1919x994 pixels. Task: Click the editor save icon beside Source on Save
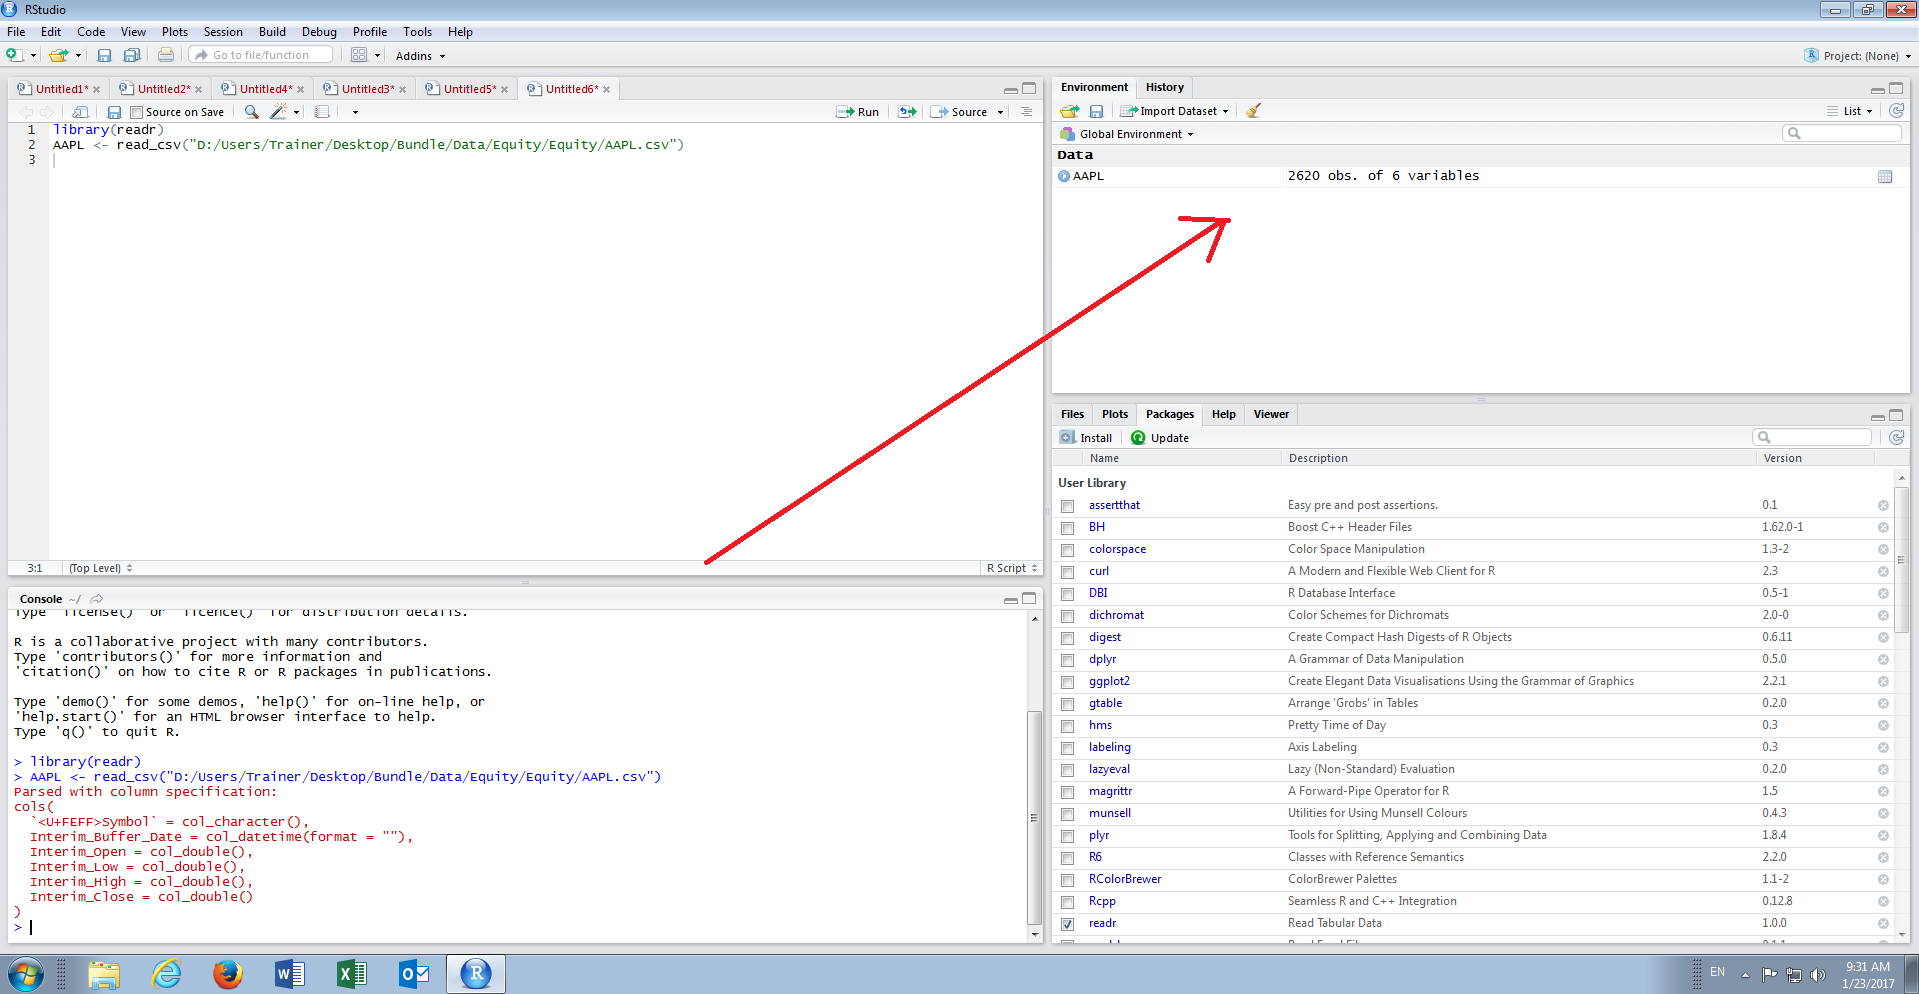click(114, 112)
